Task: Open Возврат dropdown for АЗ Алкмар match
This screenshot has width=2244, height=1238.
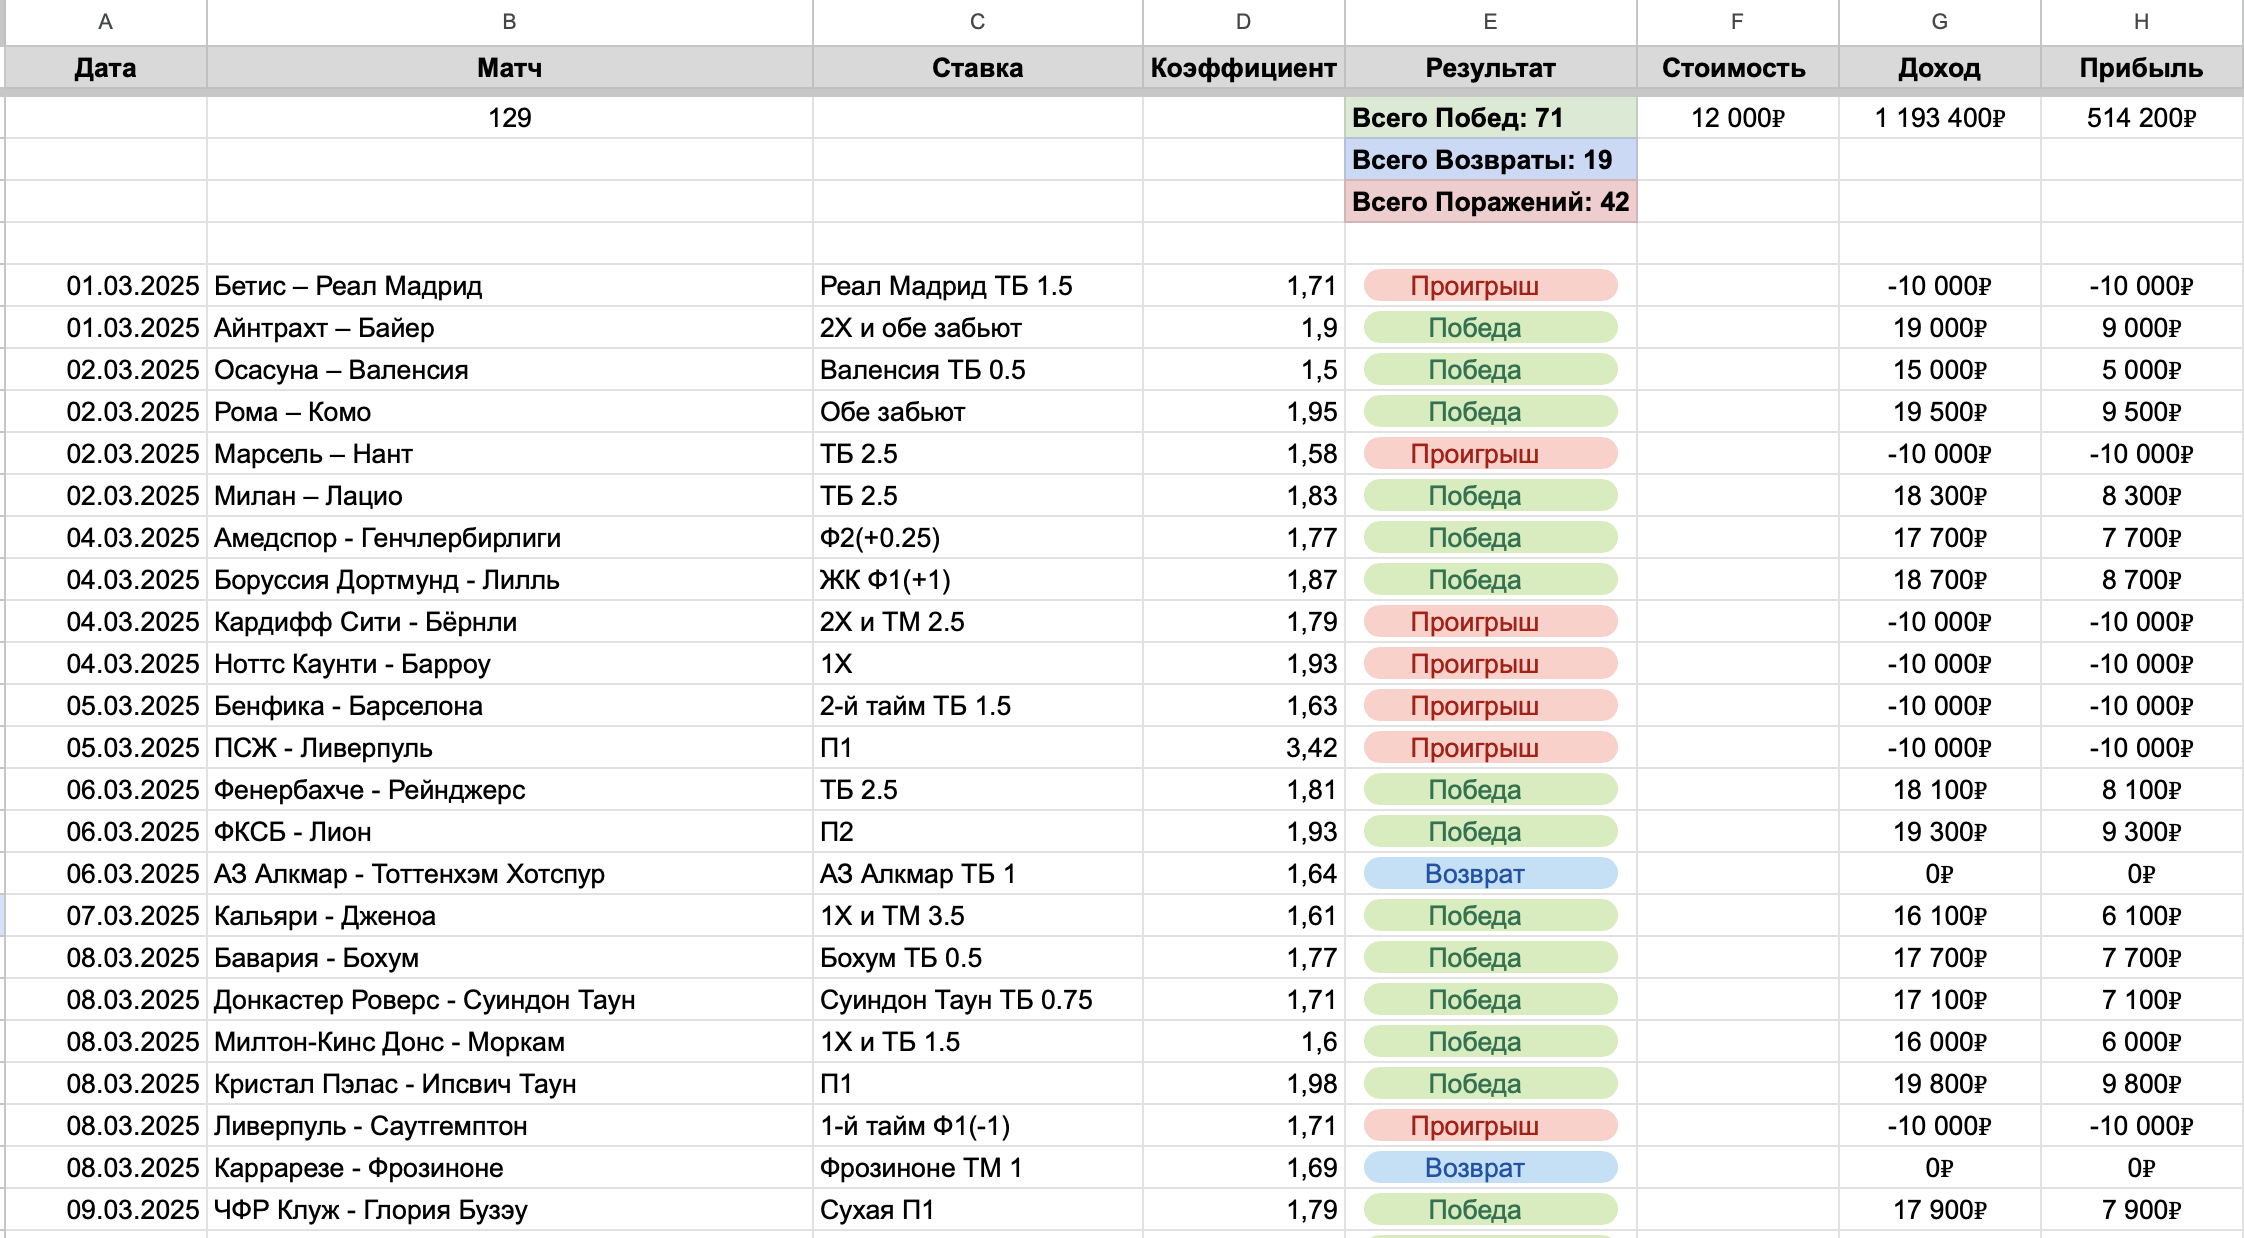Action: [1489, 874]
